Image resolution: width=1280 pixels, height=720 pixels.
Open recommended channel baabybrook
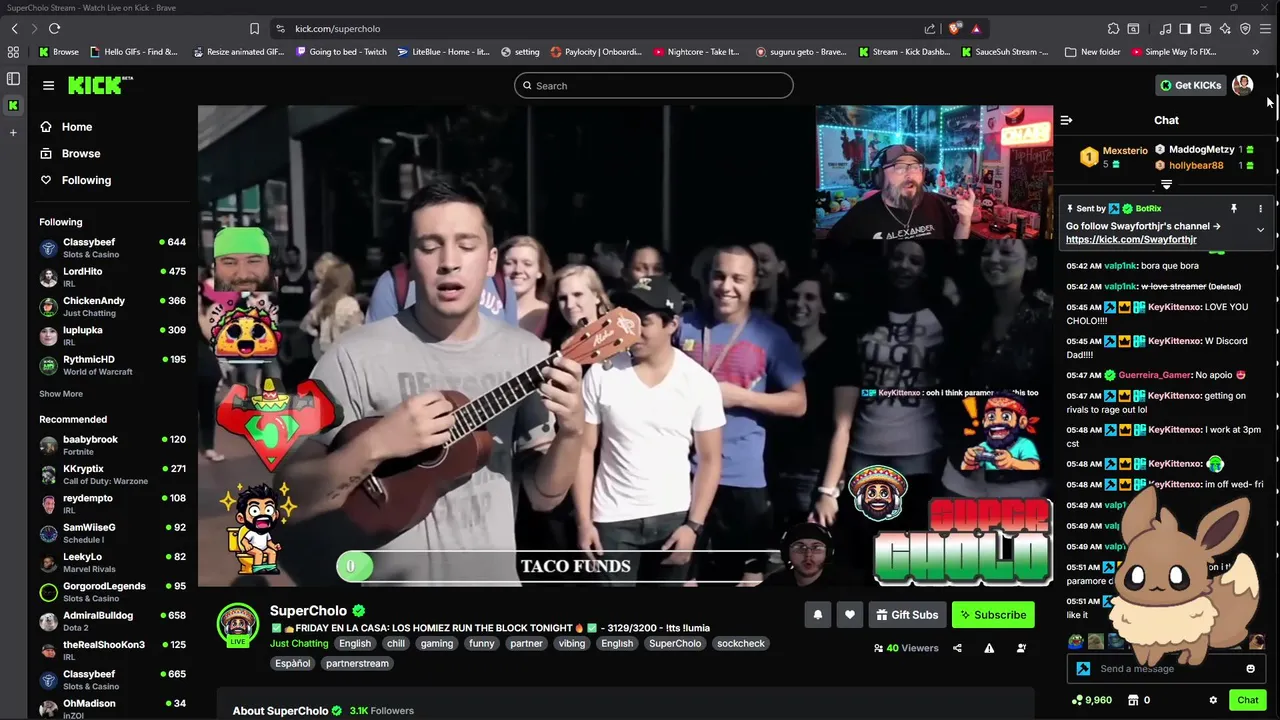pyautogui.click(x=112, y=445)
